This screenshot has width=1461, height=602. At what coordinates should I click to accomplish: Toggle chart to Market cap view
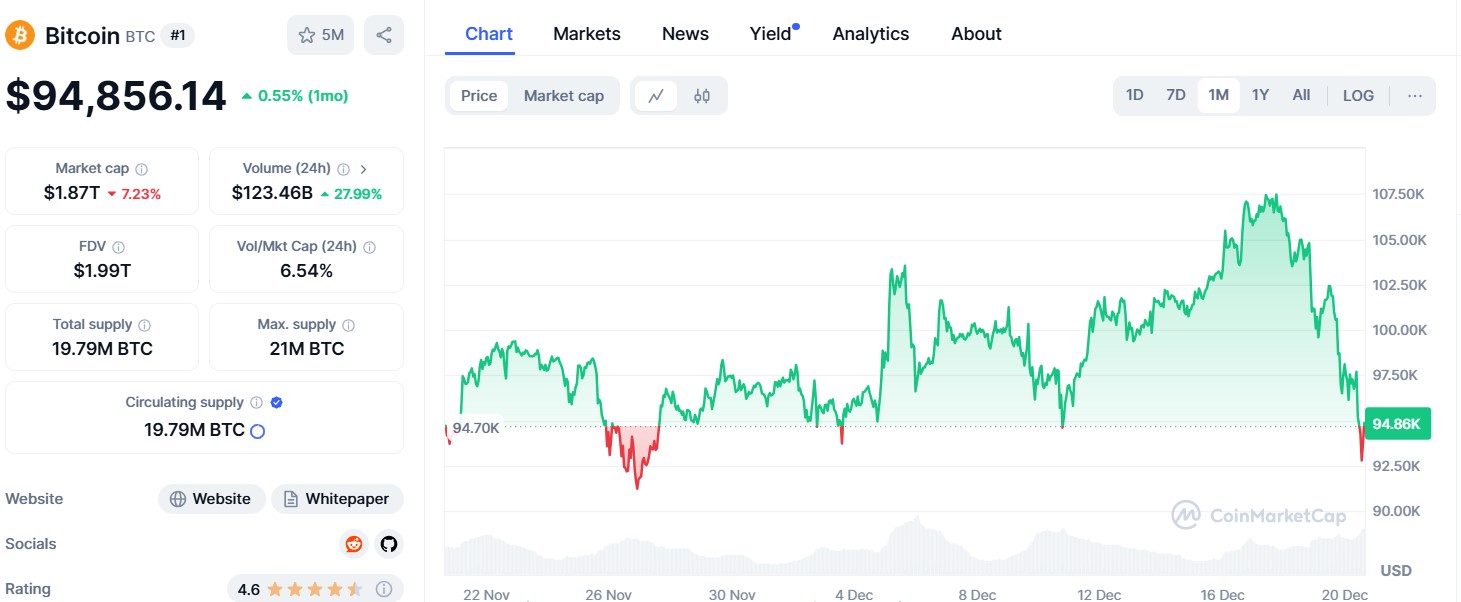point(564,96)
